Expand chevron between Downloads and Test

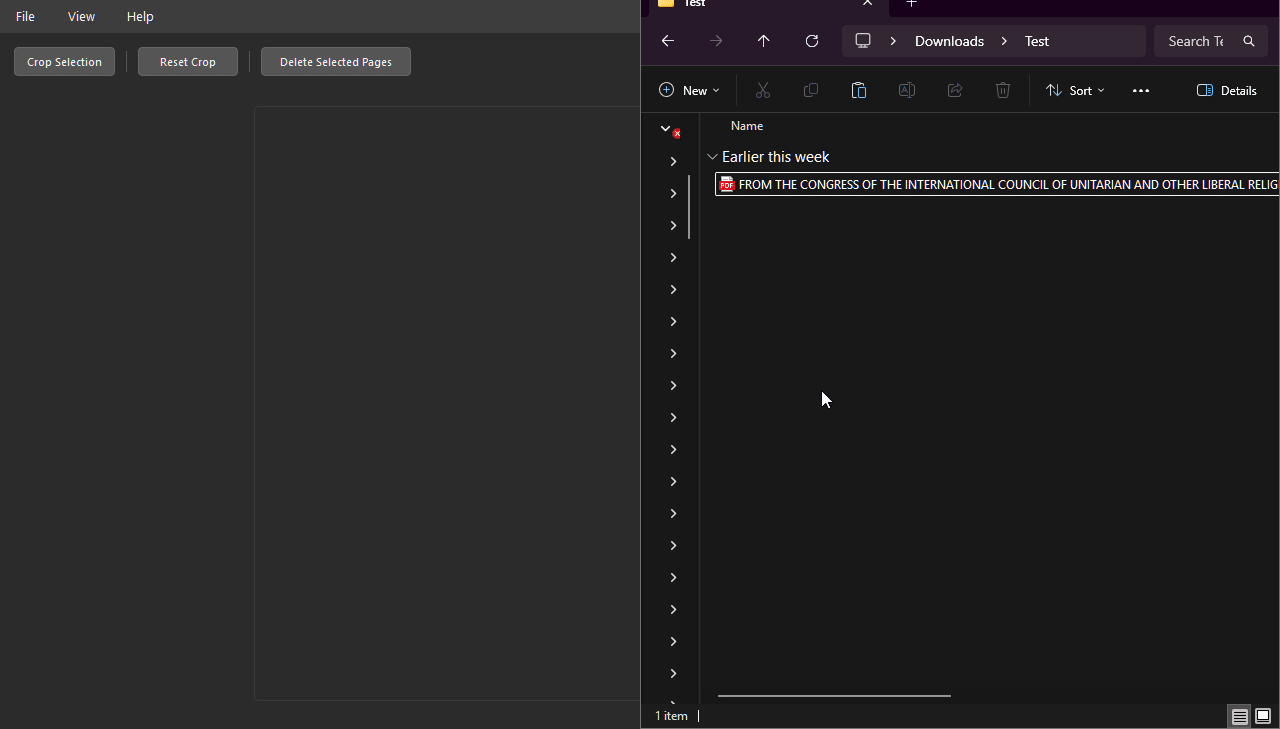coord(1004,41)
